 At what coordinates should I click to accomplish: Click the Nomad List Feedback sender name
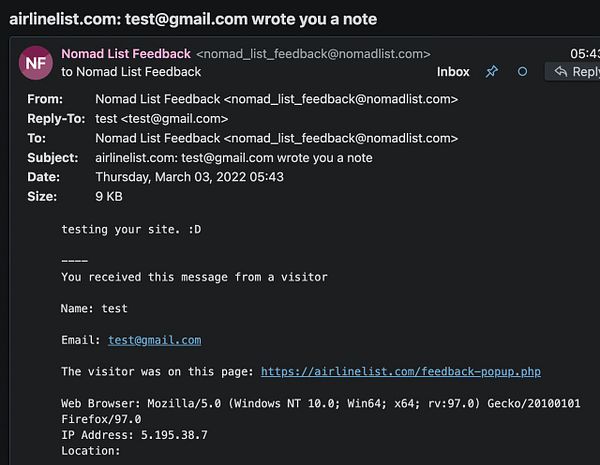tap(125, 54)
